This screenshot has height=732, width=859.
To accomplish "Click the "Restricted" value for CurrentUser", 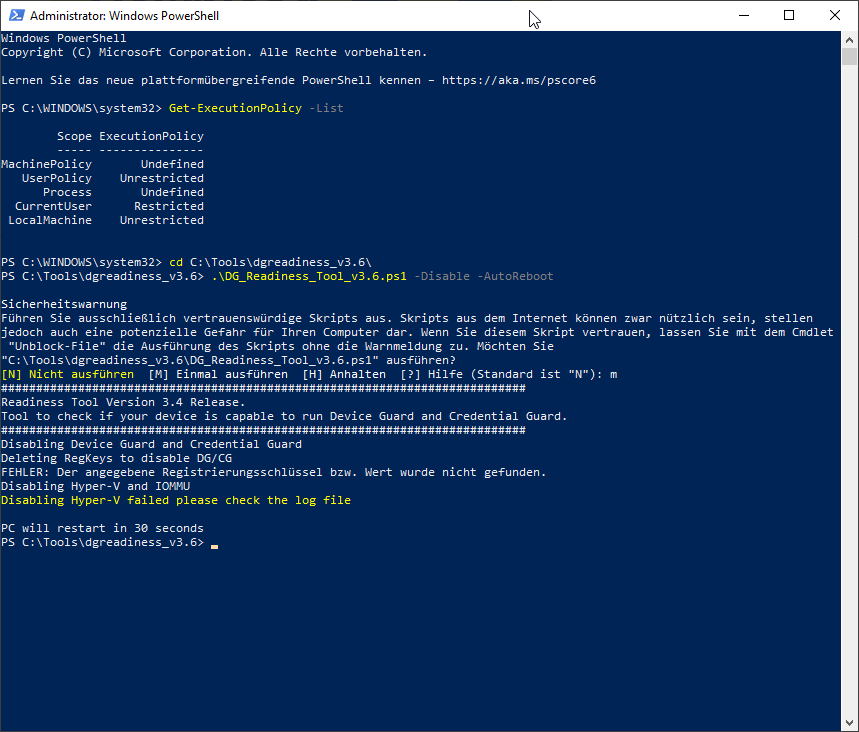I will 168,206.
